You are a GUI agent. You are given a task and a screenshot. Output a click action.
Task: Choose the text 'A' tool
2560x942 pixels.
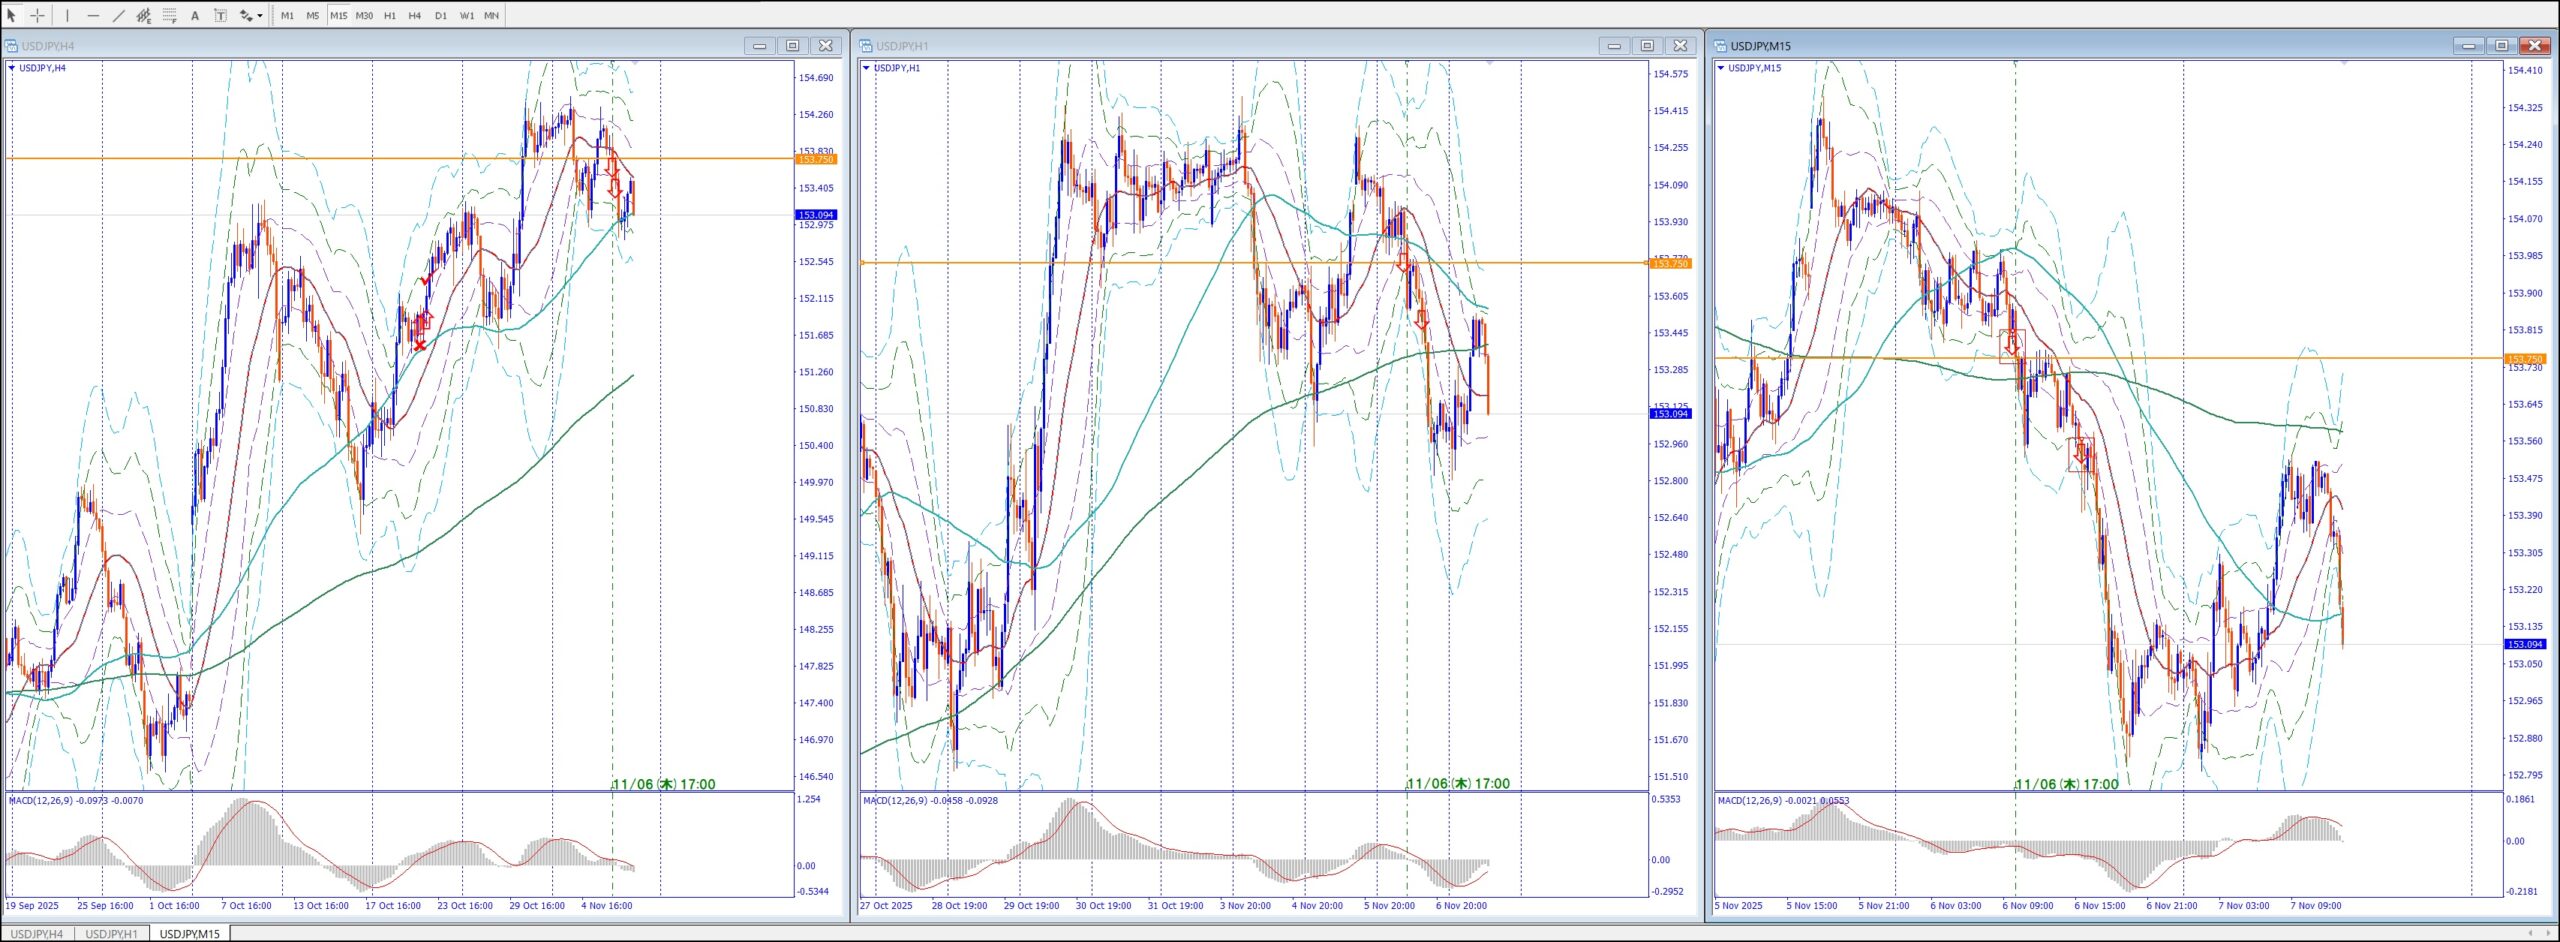[195, 15]
